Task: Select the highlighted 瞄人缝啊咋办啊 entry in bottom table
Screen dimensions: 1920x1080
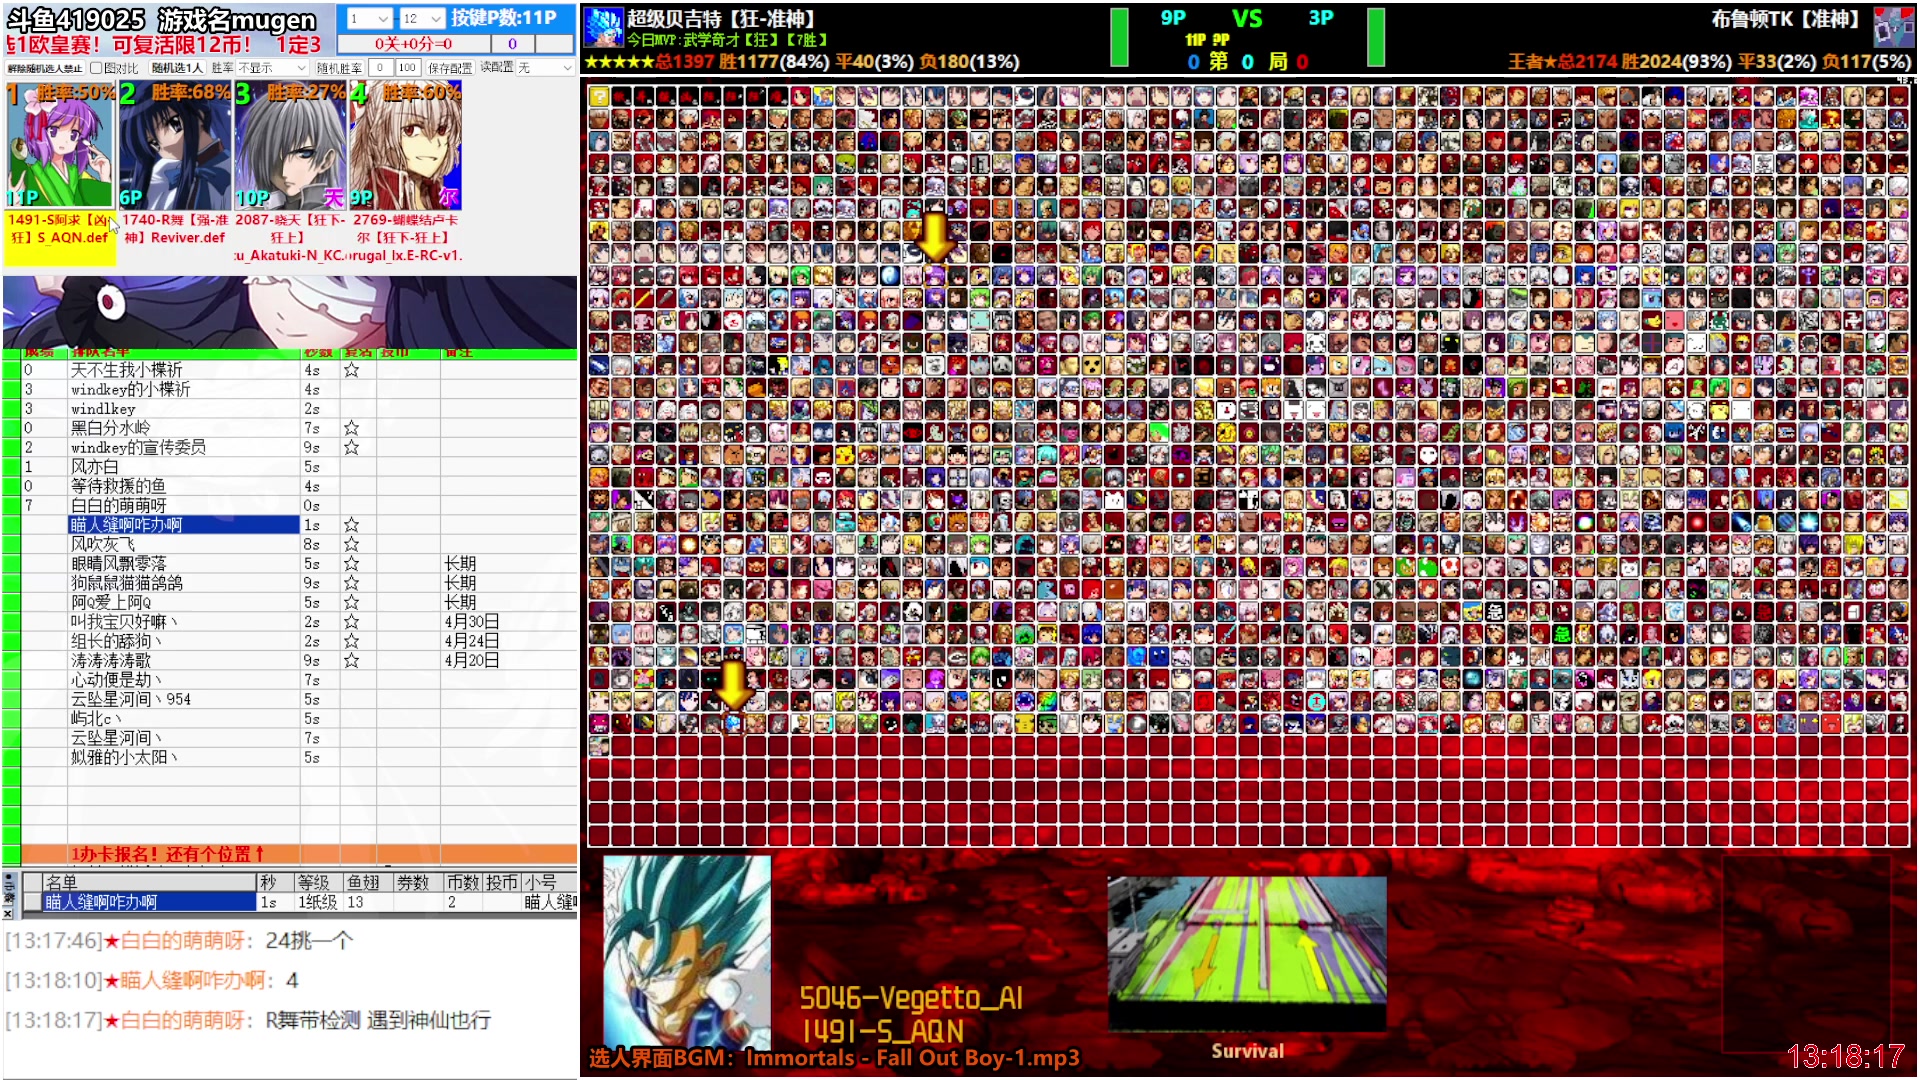Action: tap(150, 902)
